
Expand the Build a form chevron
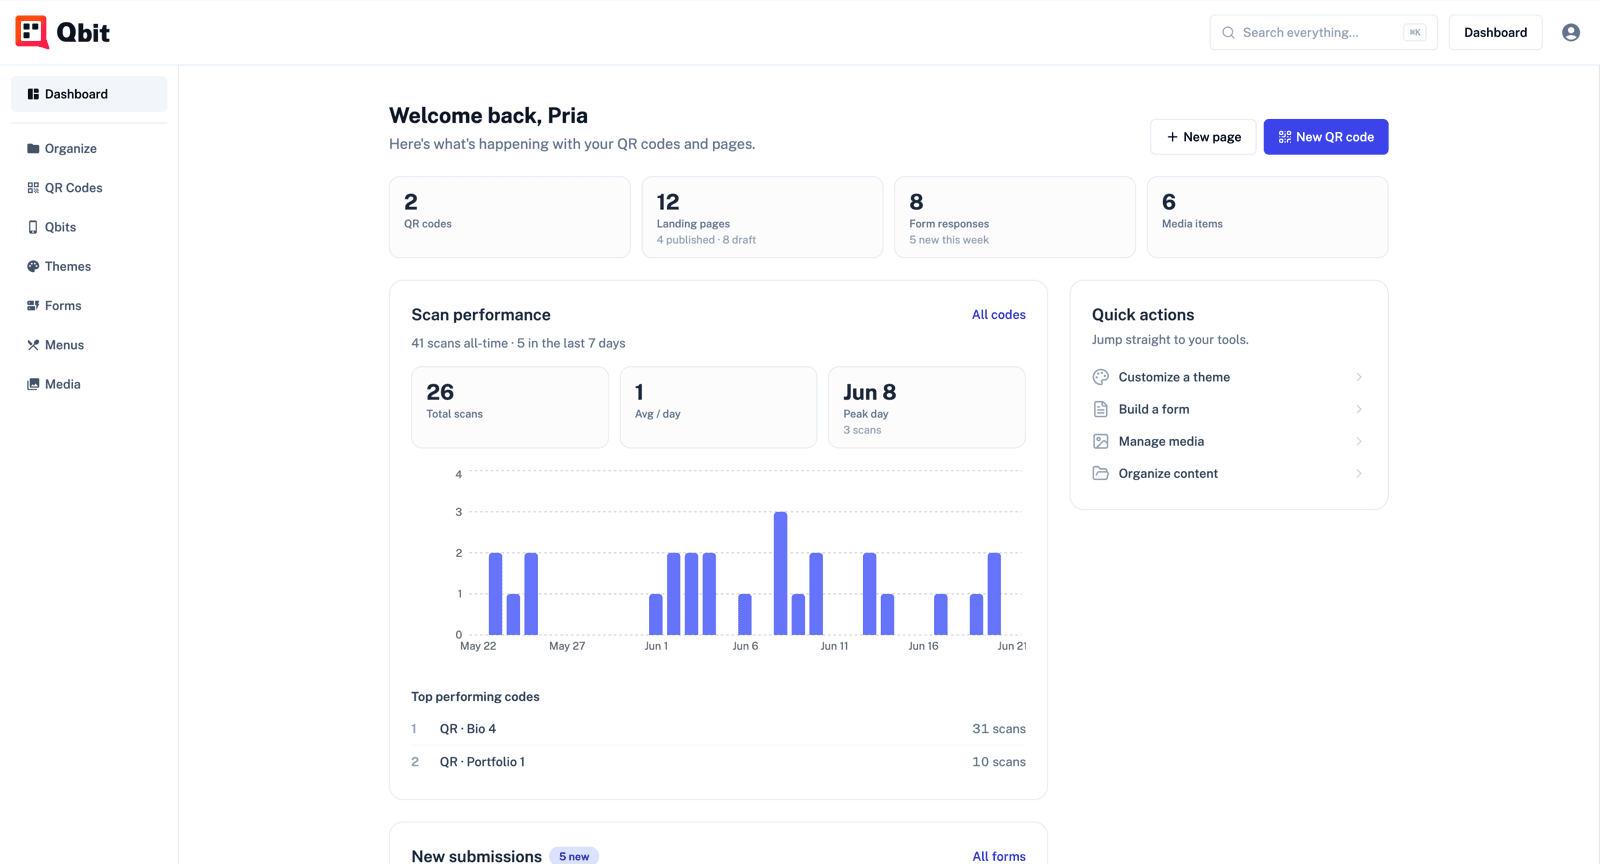click(x=1359, y=409)
